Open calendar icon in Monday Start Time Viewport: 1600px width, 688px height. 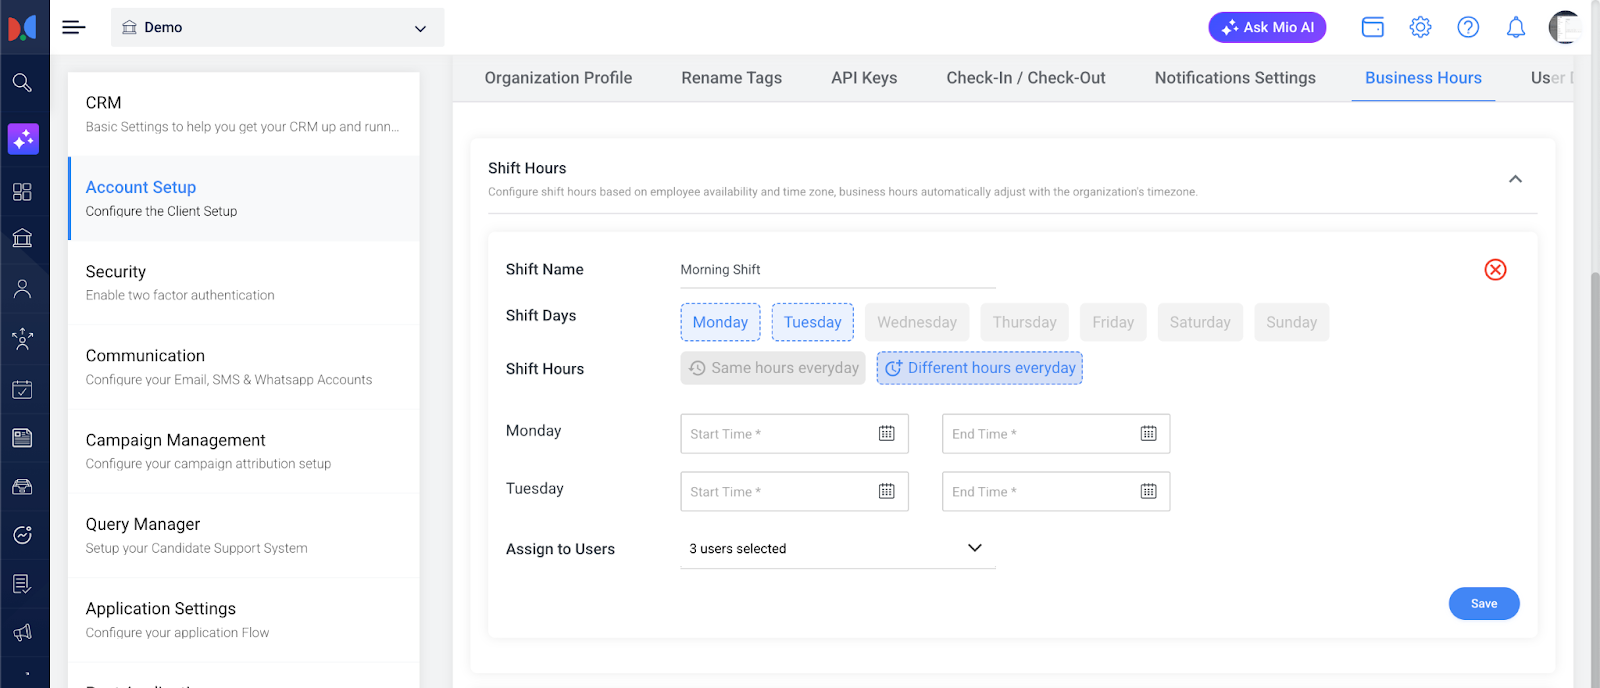point(886,434)
